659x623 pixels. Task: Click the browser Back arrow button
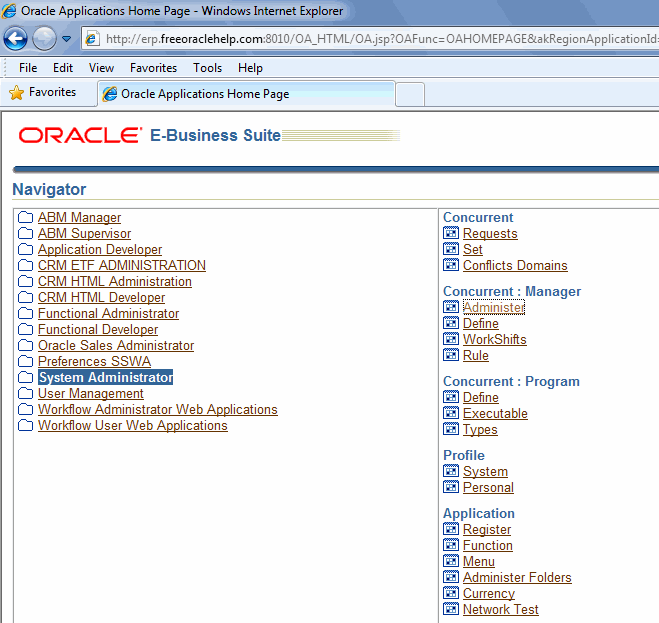coord(16,39)
